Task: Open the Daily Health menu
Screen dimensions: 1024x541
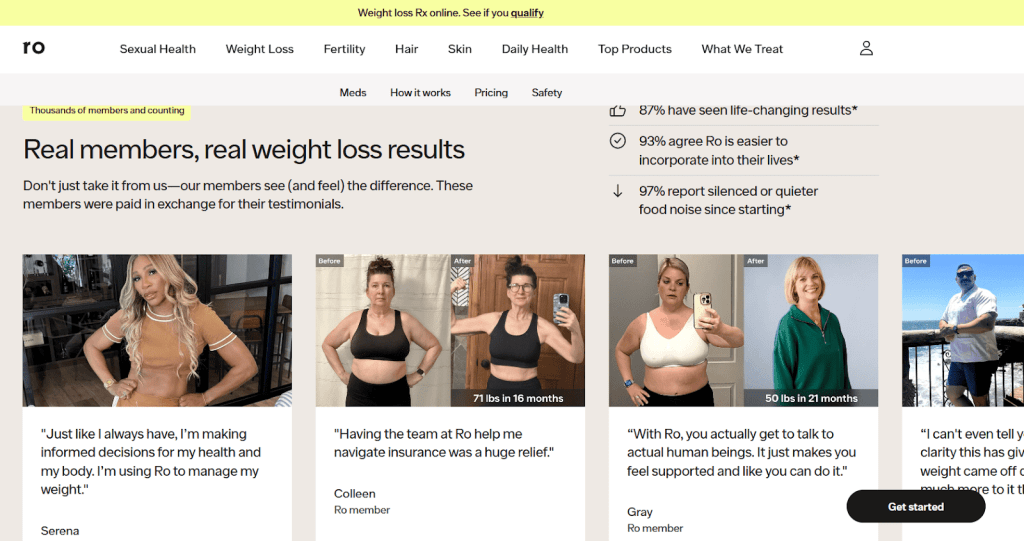Action: point(535,49)
